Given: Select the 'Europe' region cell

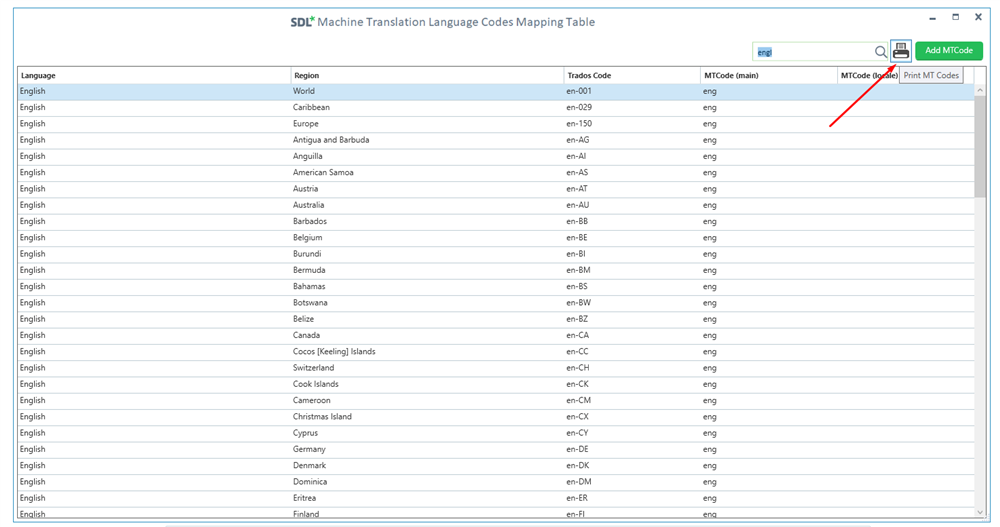Looking at the screenshot, I should (x=427, y=124).
